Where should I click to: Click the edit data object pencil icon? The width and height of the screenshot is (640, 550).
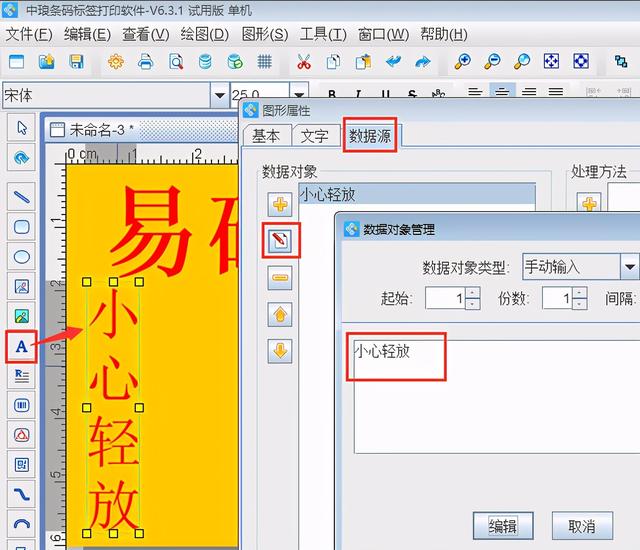280,241
